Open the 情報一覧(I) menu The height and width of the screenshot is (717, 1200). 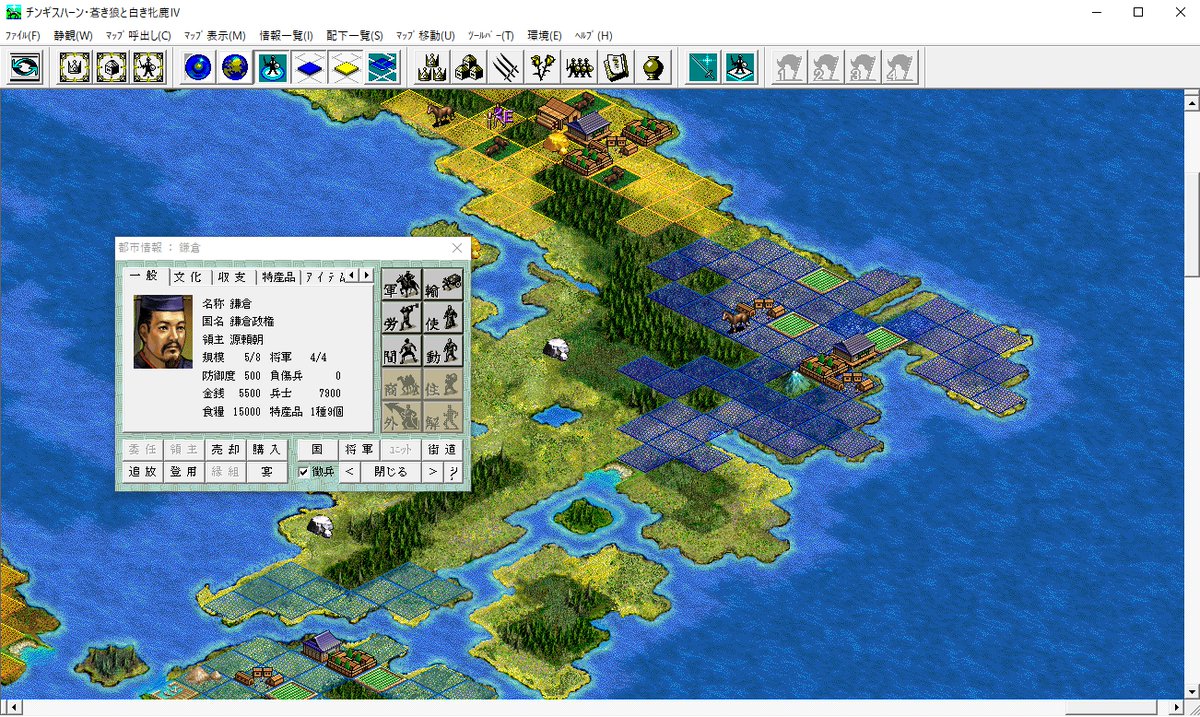pos(286,35)
